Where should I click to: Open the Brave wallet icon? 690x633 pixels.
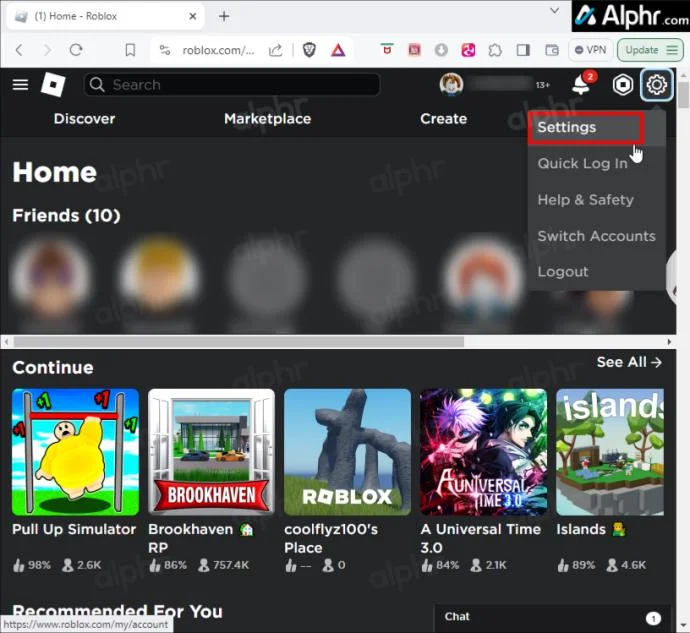point(551,50)
